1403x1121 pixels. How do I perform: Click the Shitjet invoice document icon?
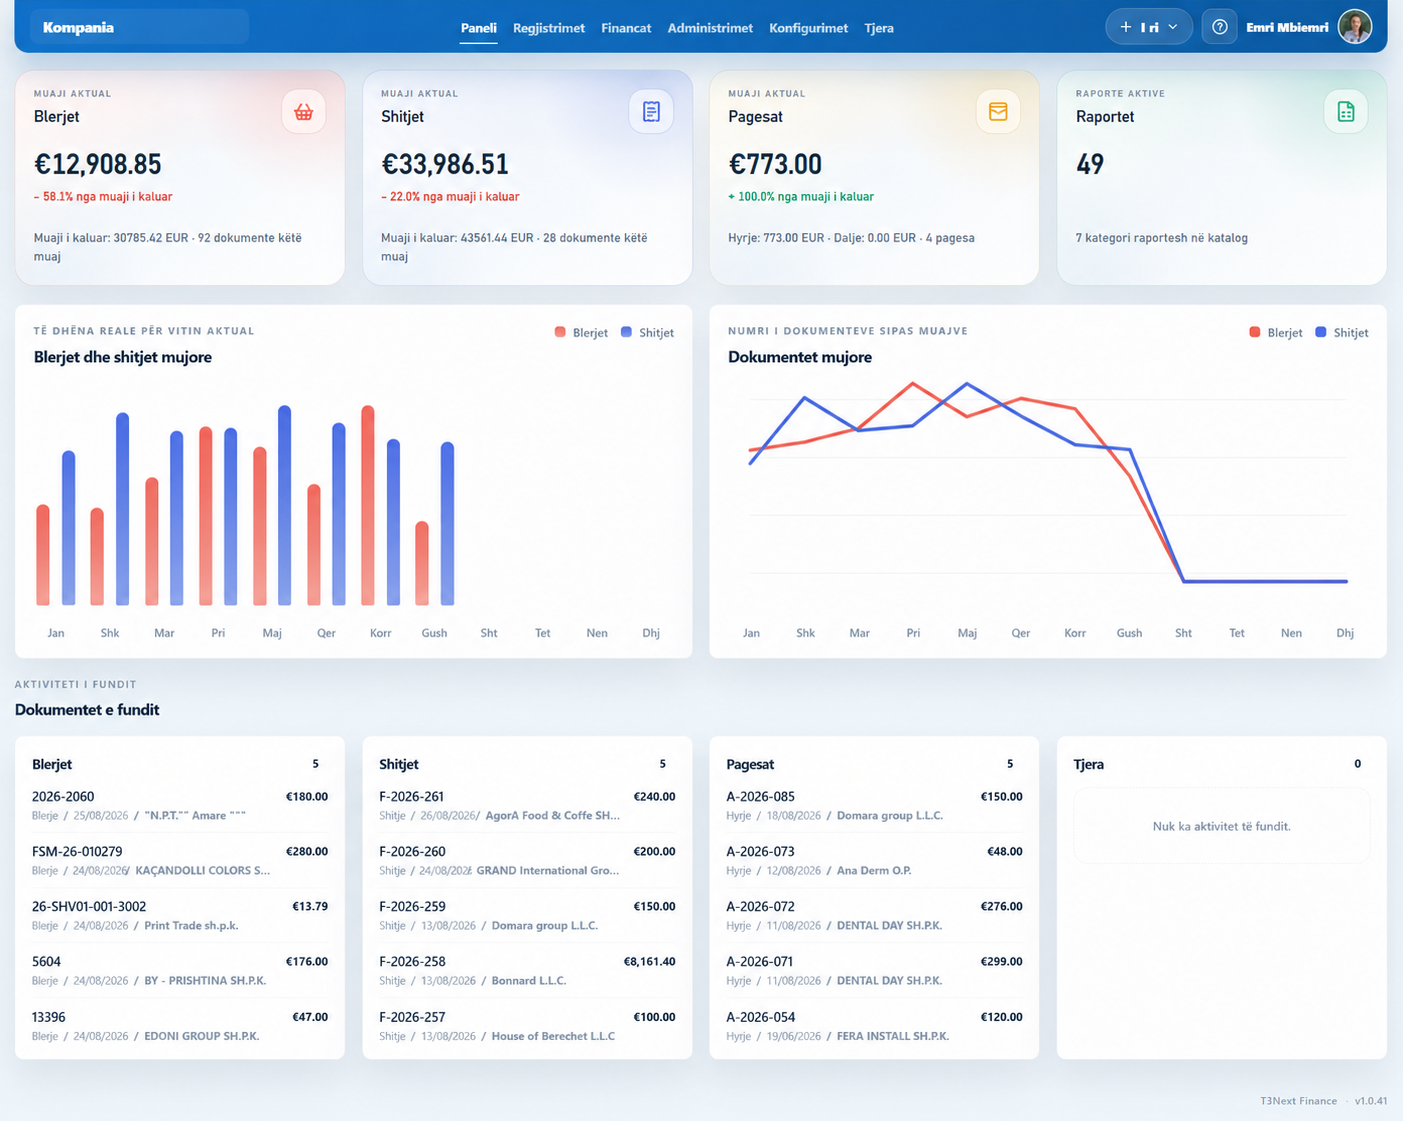click(x=651, y=112)
